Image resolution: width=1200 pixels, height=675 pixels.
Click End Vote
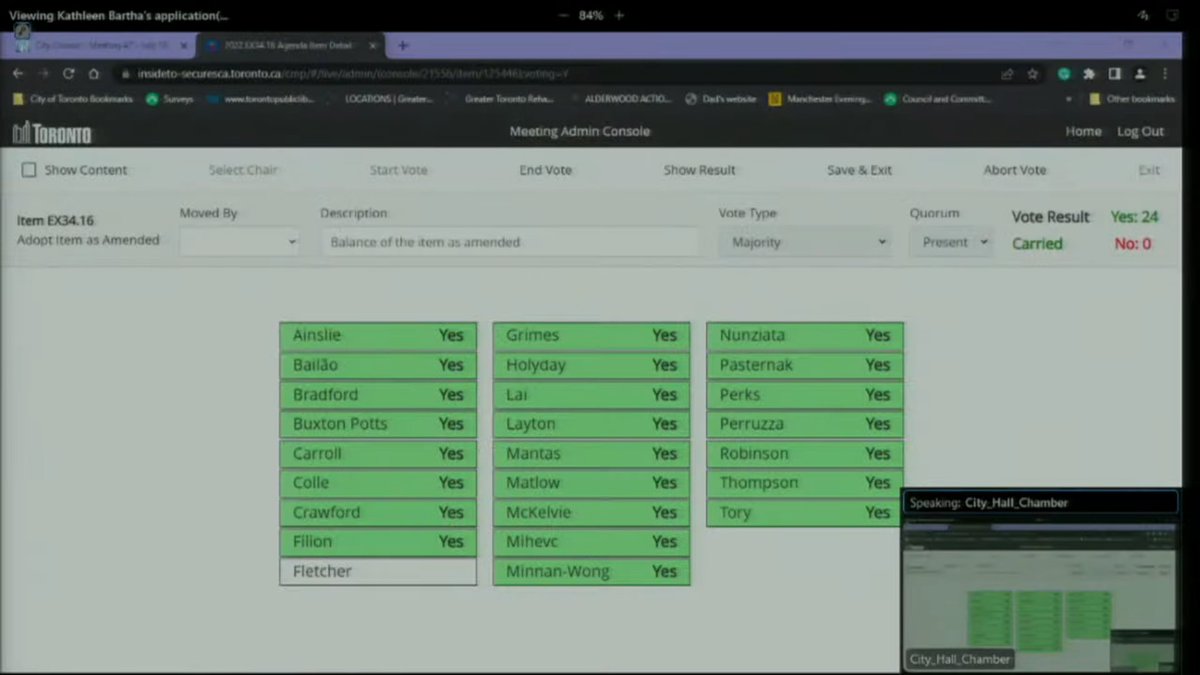[x=545, y=170]
